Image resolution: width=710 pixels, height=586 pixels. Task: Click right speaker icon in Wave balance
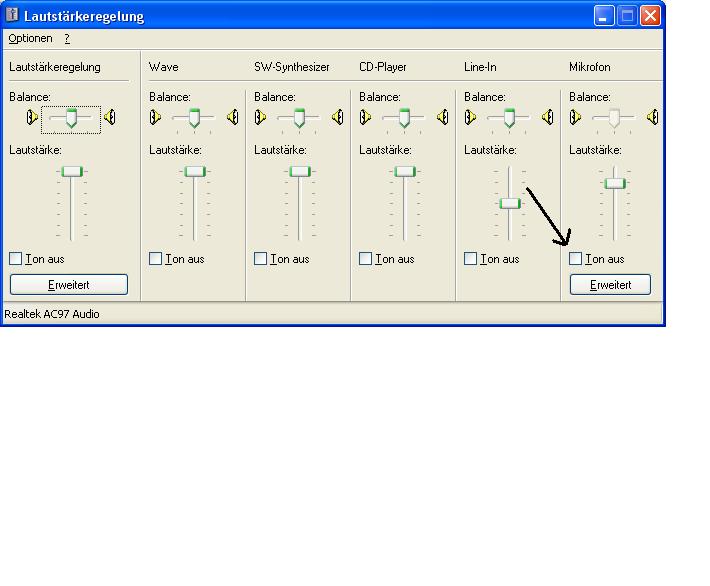pyautogui.click(x=233, y=117)
